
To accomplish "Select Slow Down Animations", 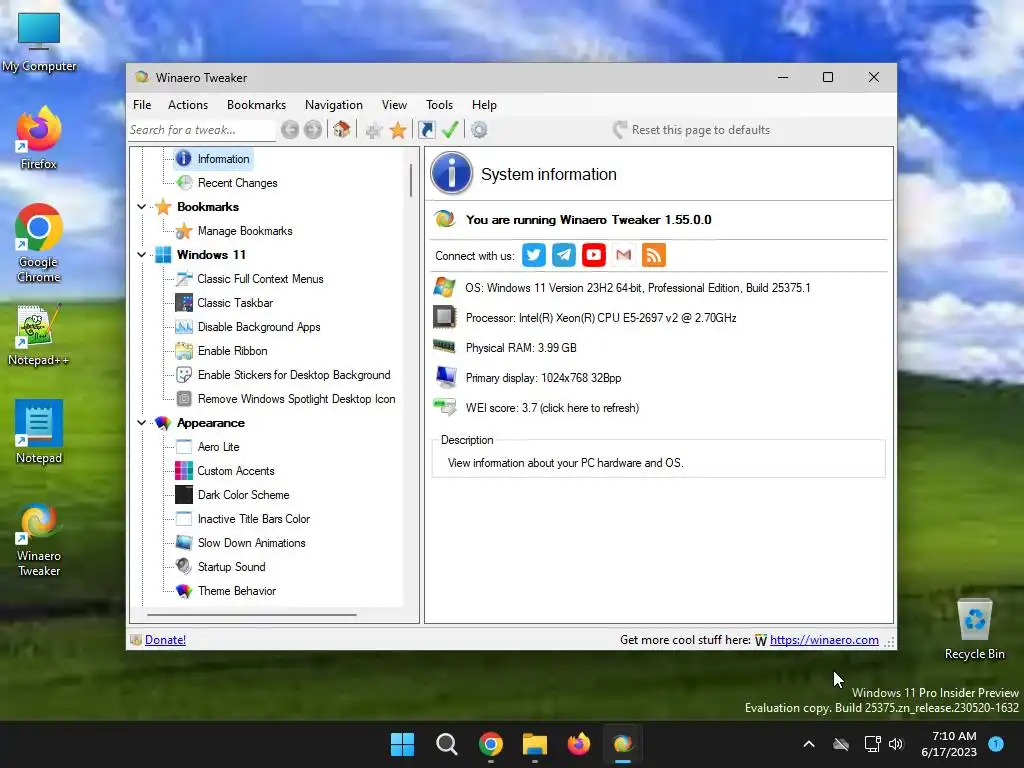I will click(x=251, y=543).
